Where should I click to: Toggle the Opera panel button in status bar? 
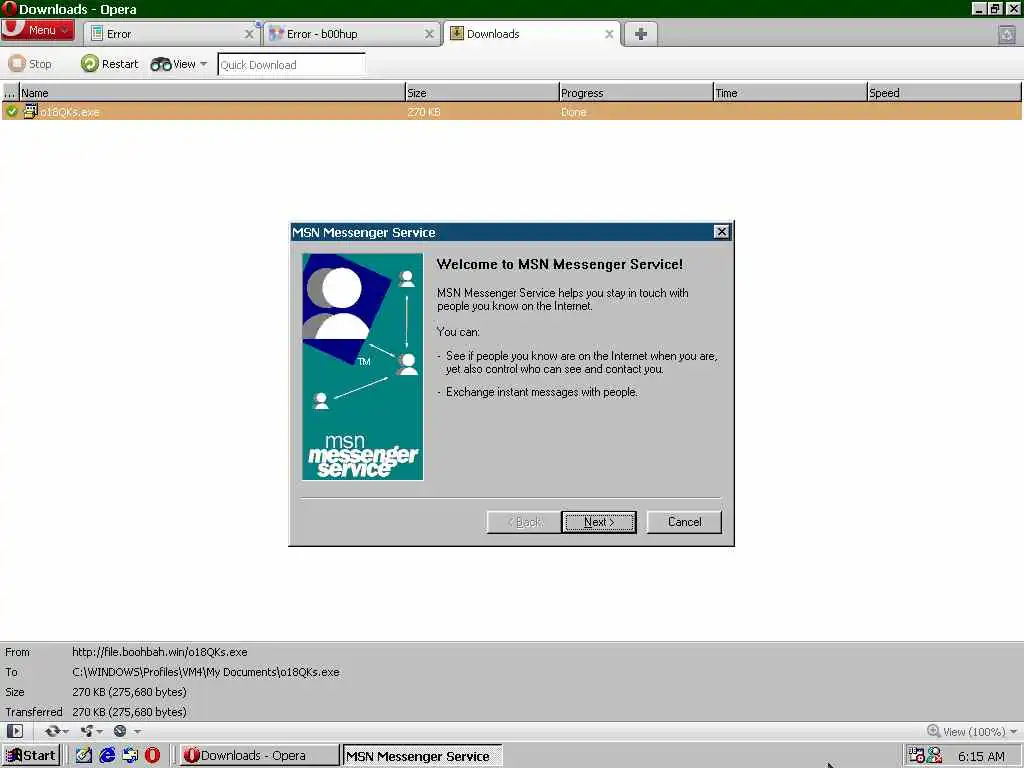(14, 731)
